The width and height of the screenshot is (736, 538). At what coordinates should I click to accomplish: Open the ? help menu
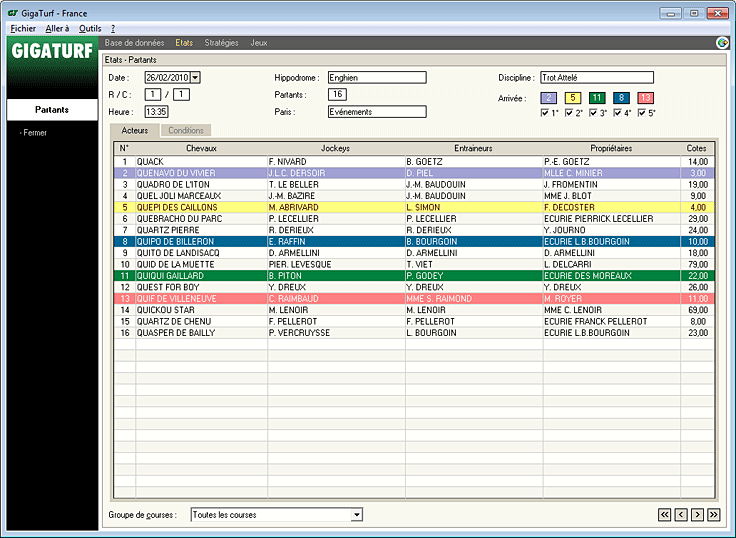[x=113, y=29]
